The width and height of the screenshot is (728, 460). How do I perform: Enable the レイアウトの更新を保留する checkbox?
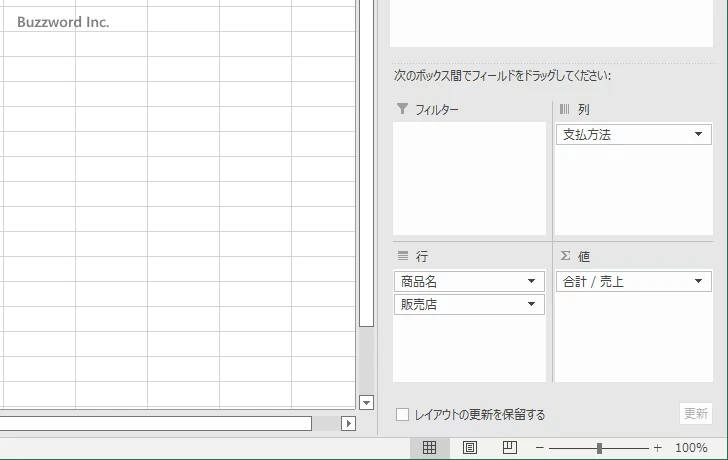click(402, 414)
